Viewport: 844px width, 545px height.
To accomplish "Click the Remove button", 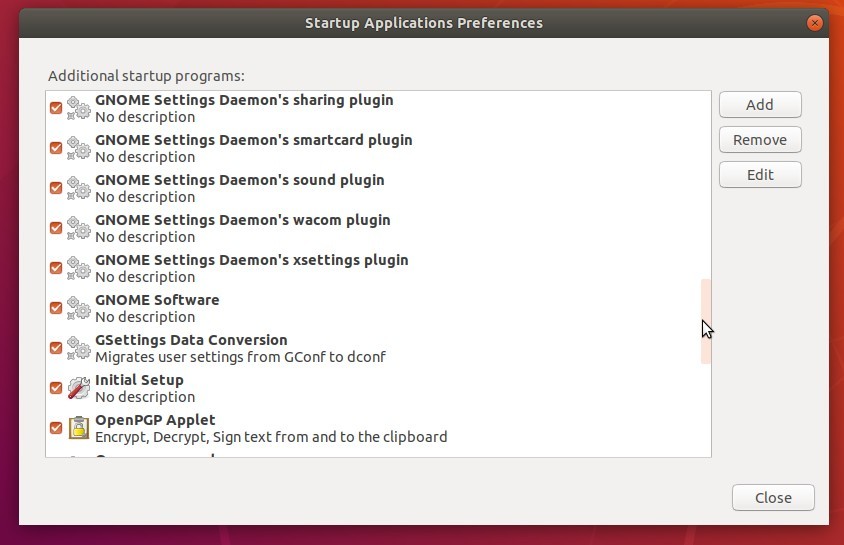I will [760, 140].
